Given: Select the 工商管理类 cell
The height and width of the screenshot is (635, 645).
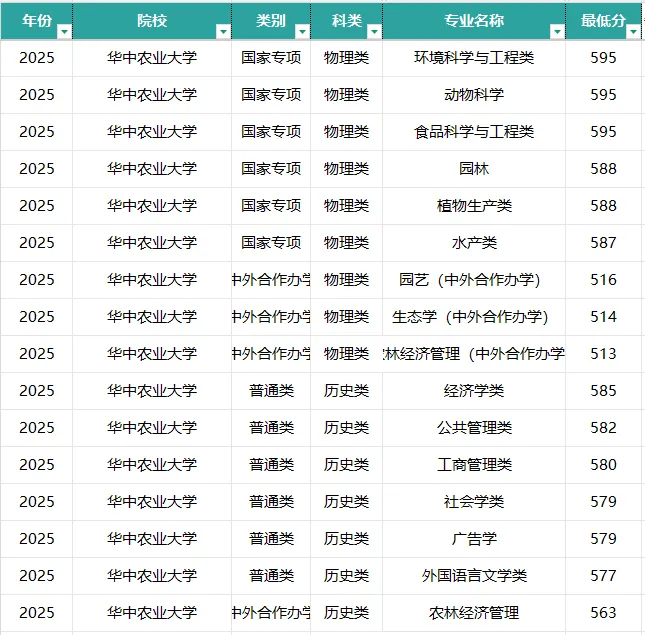Looking at the screenshot, I should (x=474, y=465).
